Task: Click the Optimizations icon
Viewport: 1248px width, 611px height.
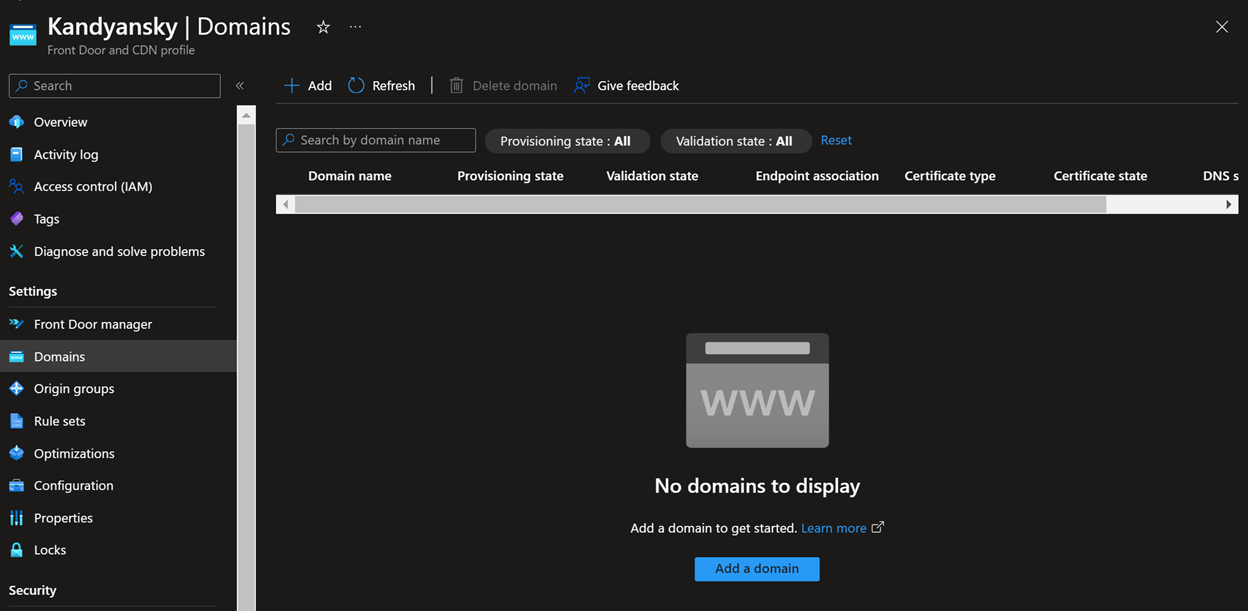Action: [x=16, y=453]
